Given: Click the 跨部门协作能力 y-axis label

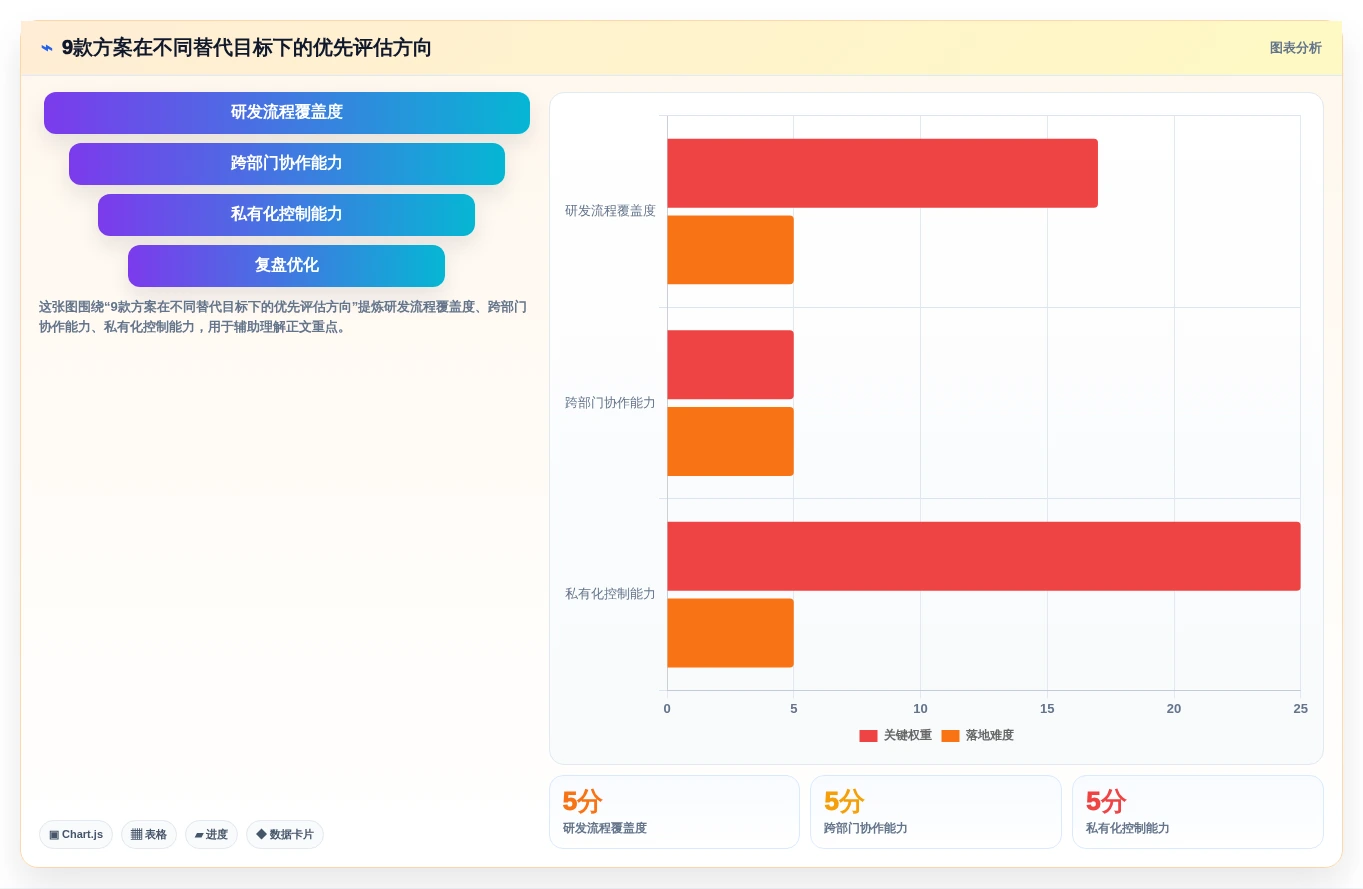Looking at the screenshot, I should click(x=610, y=403).
